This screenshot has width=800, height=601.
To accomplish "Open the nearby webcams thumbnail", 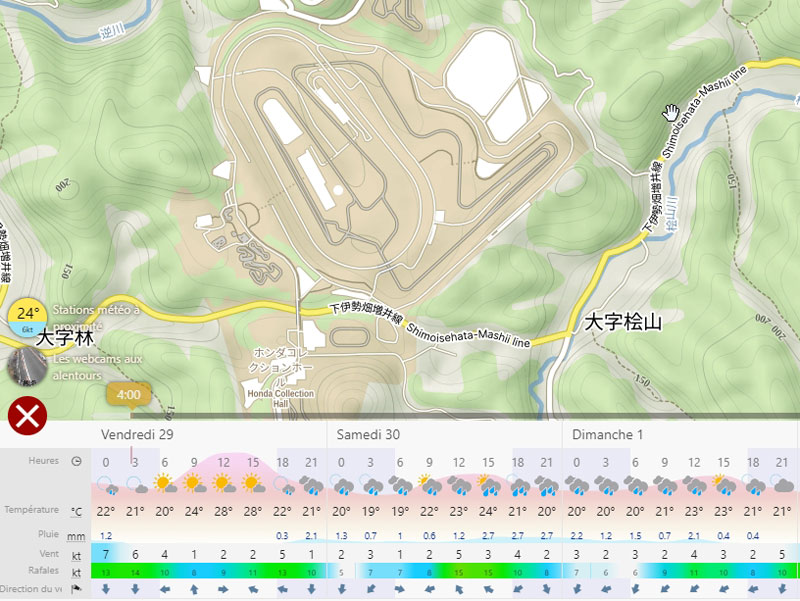I will 26,367.
